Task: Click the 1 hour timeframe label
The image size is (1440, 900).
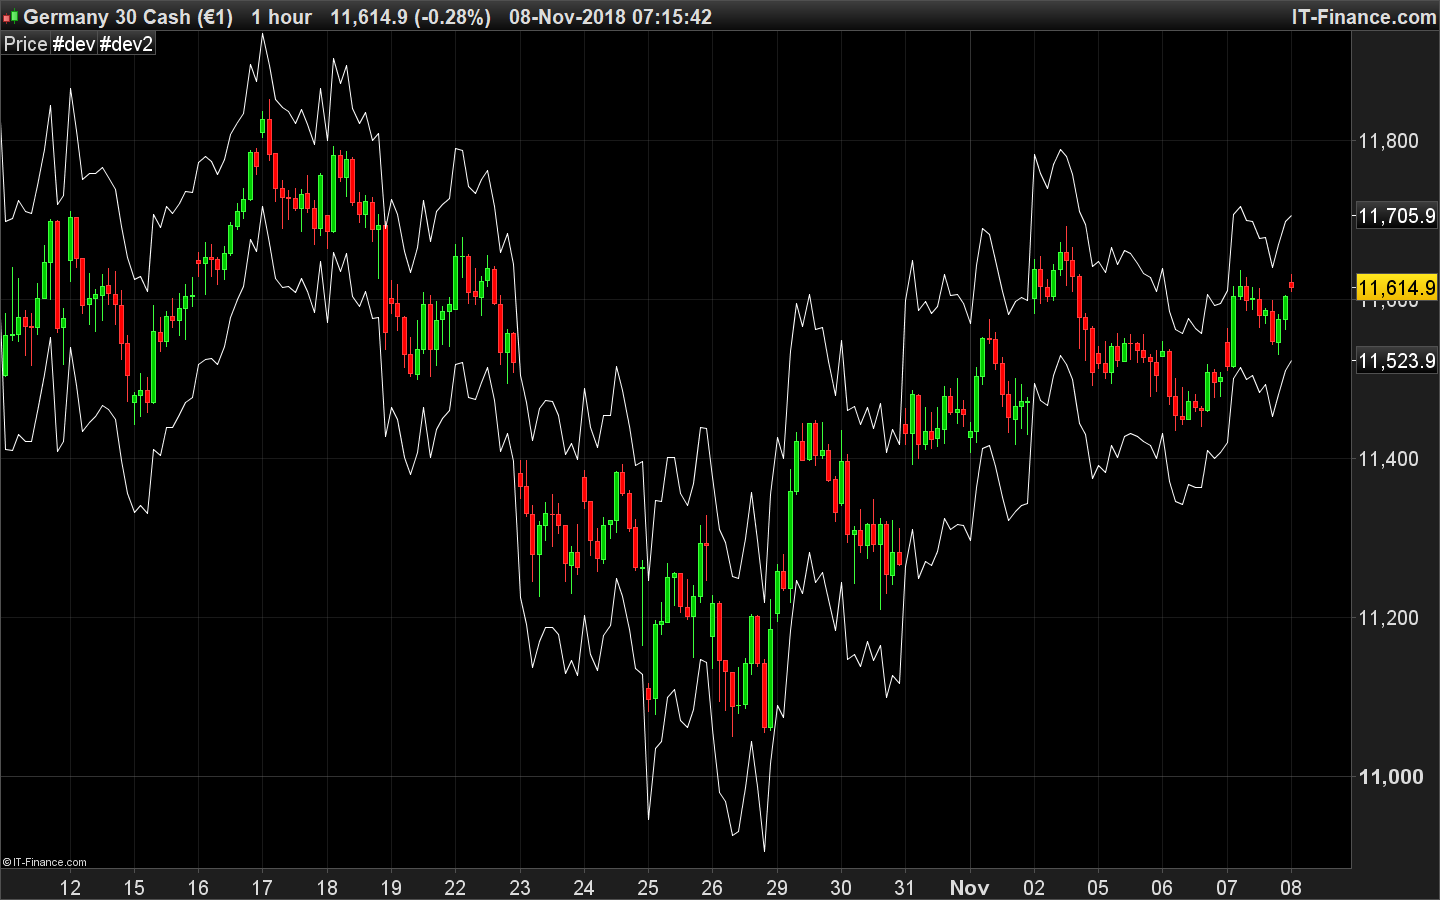Action: click(x=281, y=17)
